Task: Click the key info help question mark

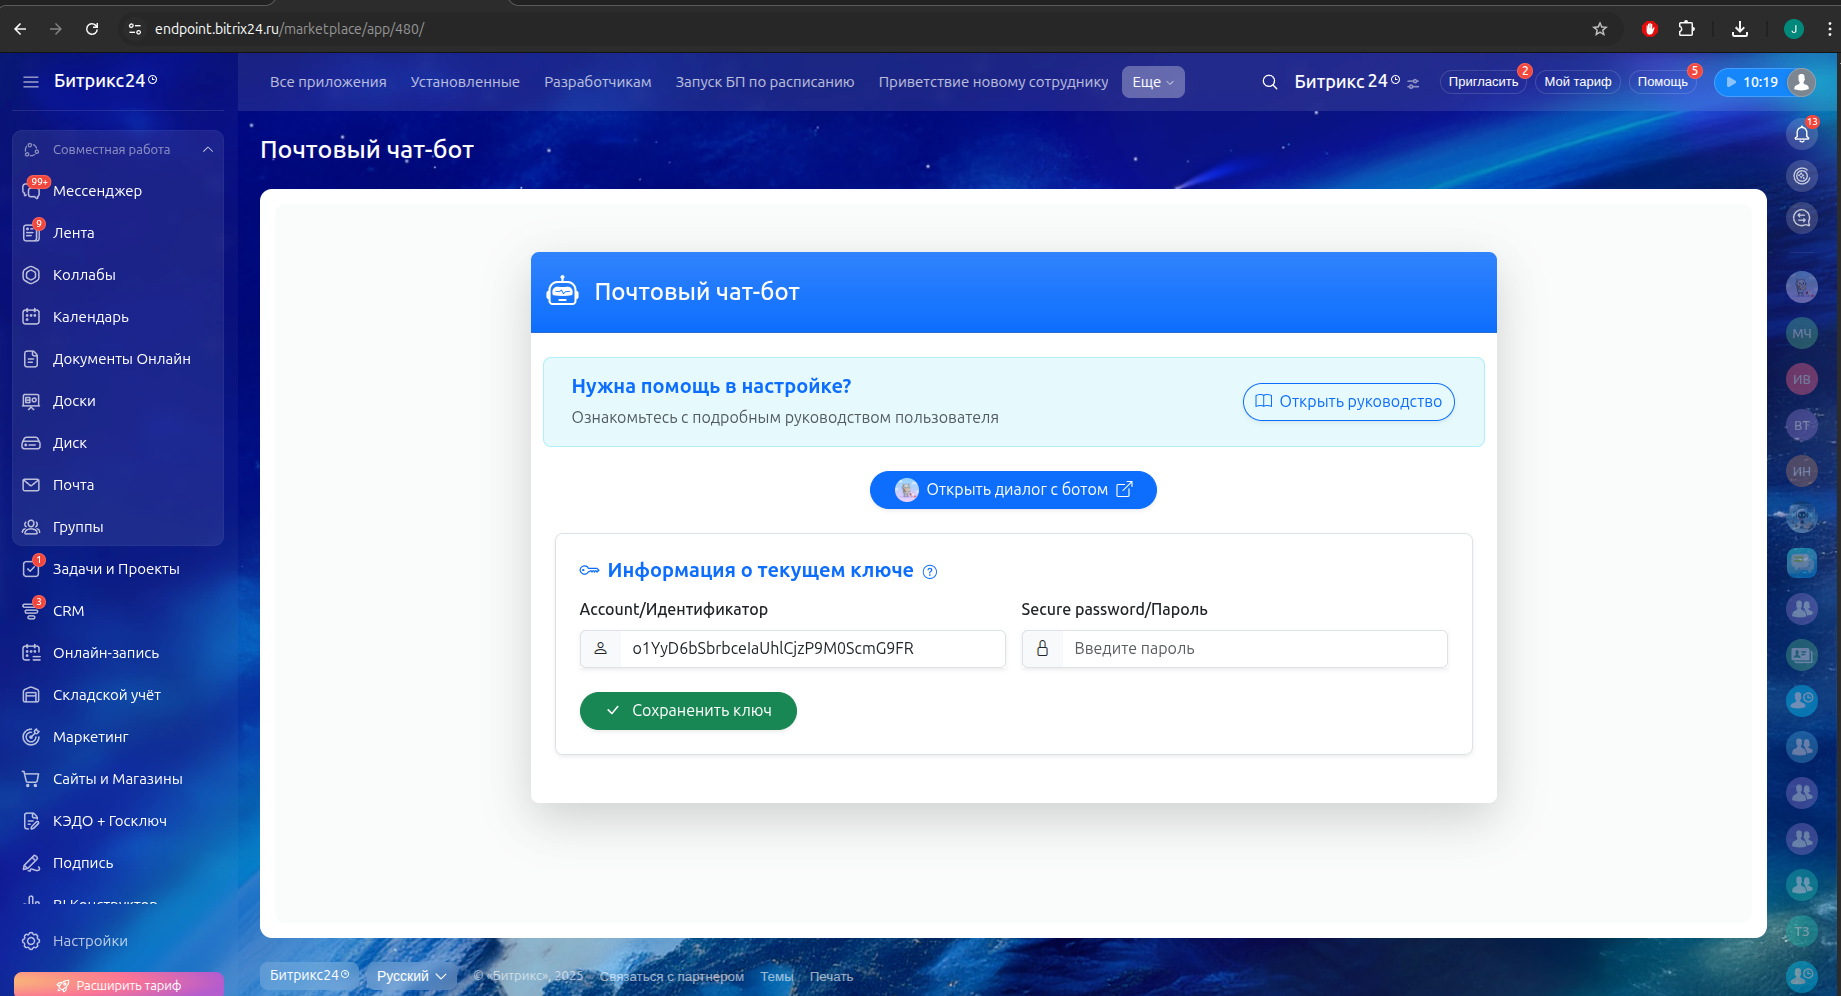Action: point(930,572)
